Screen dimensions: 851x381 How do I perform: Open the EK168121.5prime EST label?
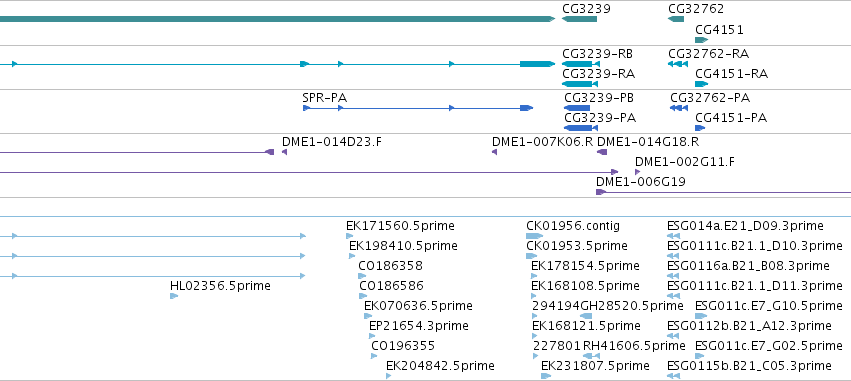point(586,326)
